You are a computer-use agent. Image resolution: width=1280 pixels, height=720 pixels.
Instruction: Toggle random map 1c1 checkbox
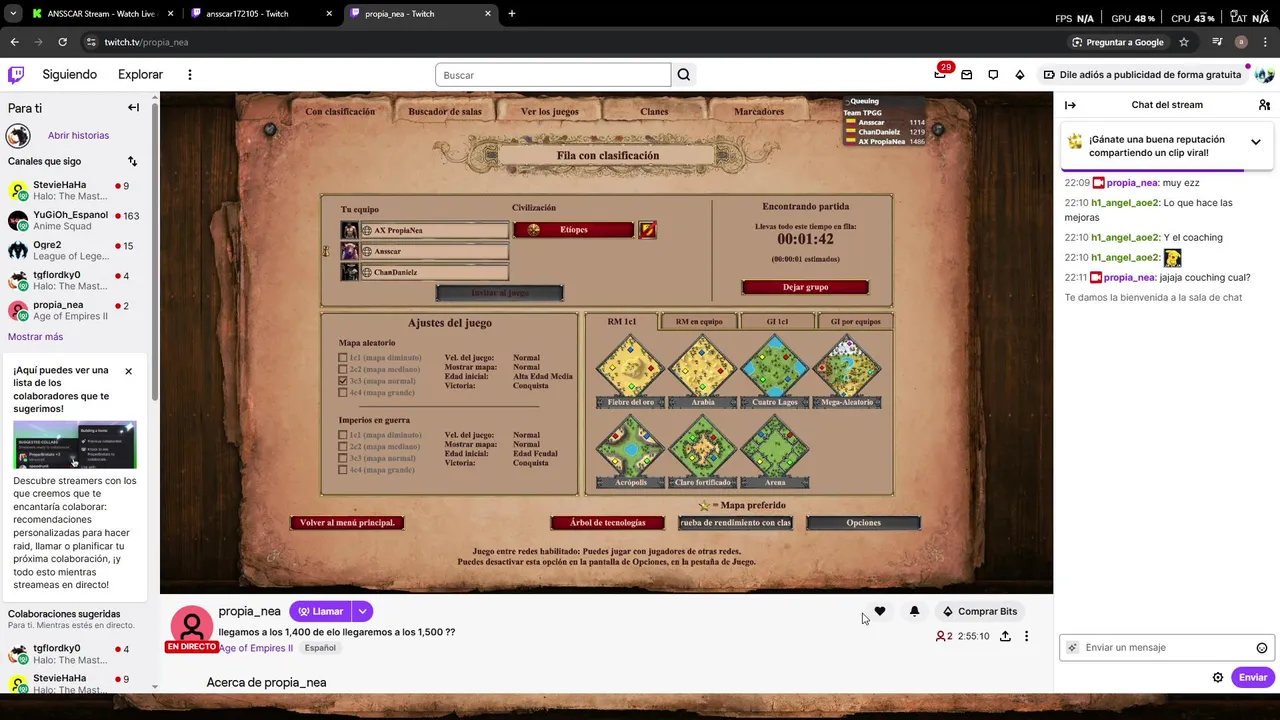coord(343,358)
